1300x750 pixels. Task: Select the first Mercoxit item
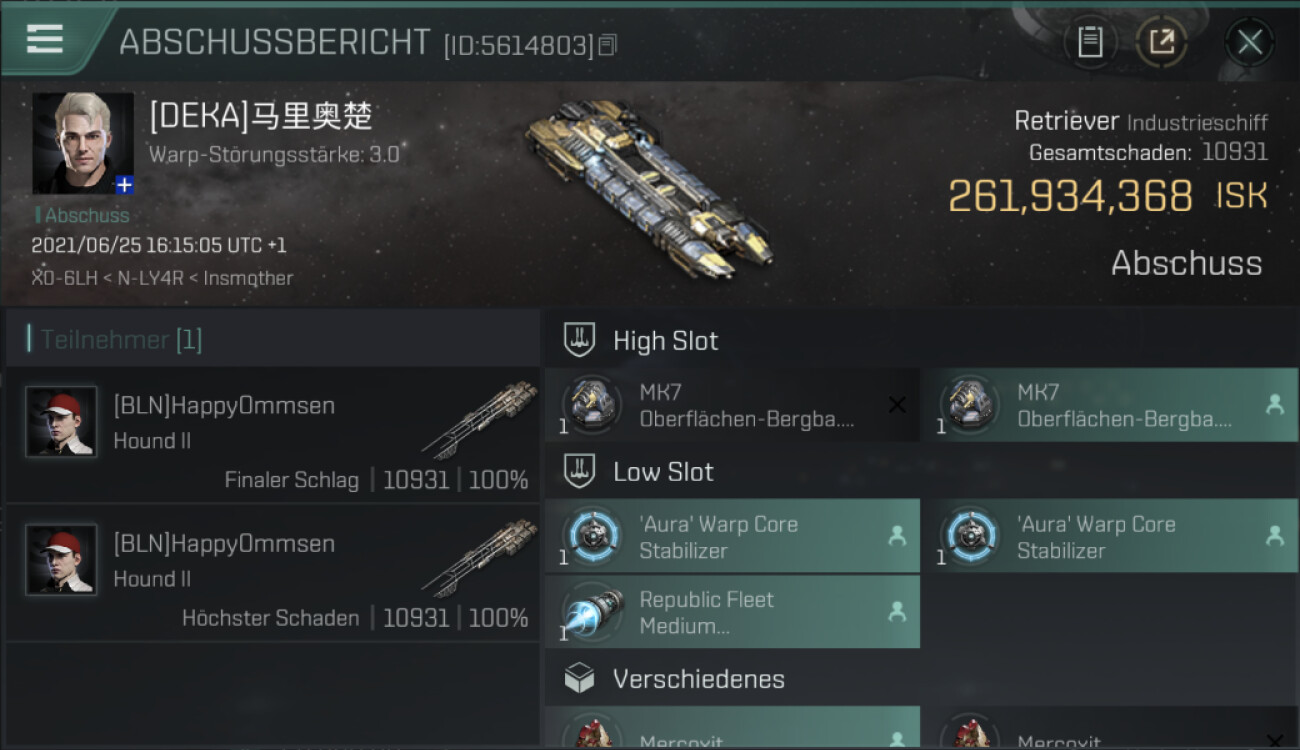[x=732, y=728]
